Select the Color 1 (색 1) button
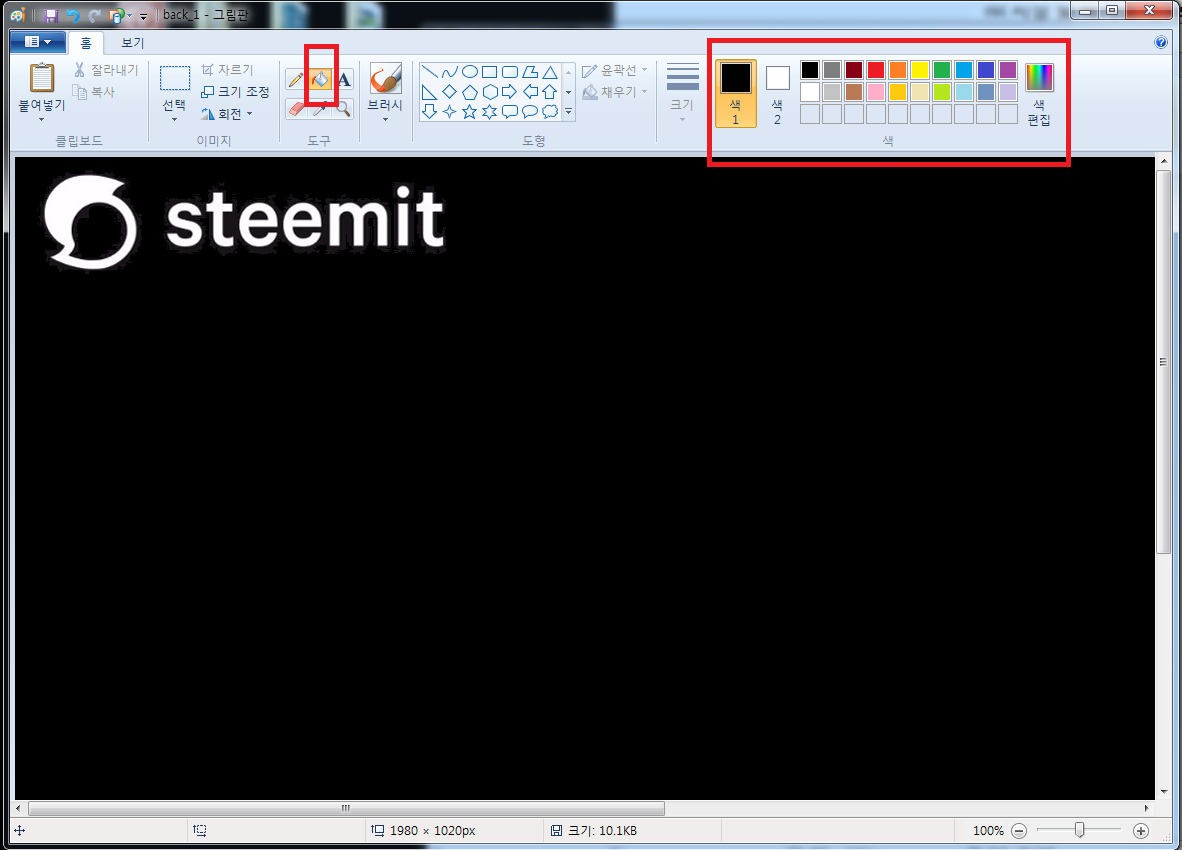 [736, 93]
